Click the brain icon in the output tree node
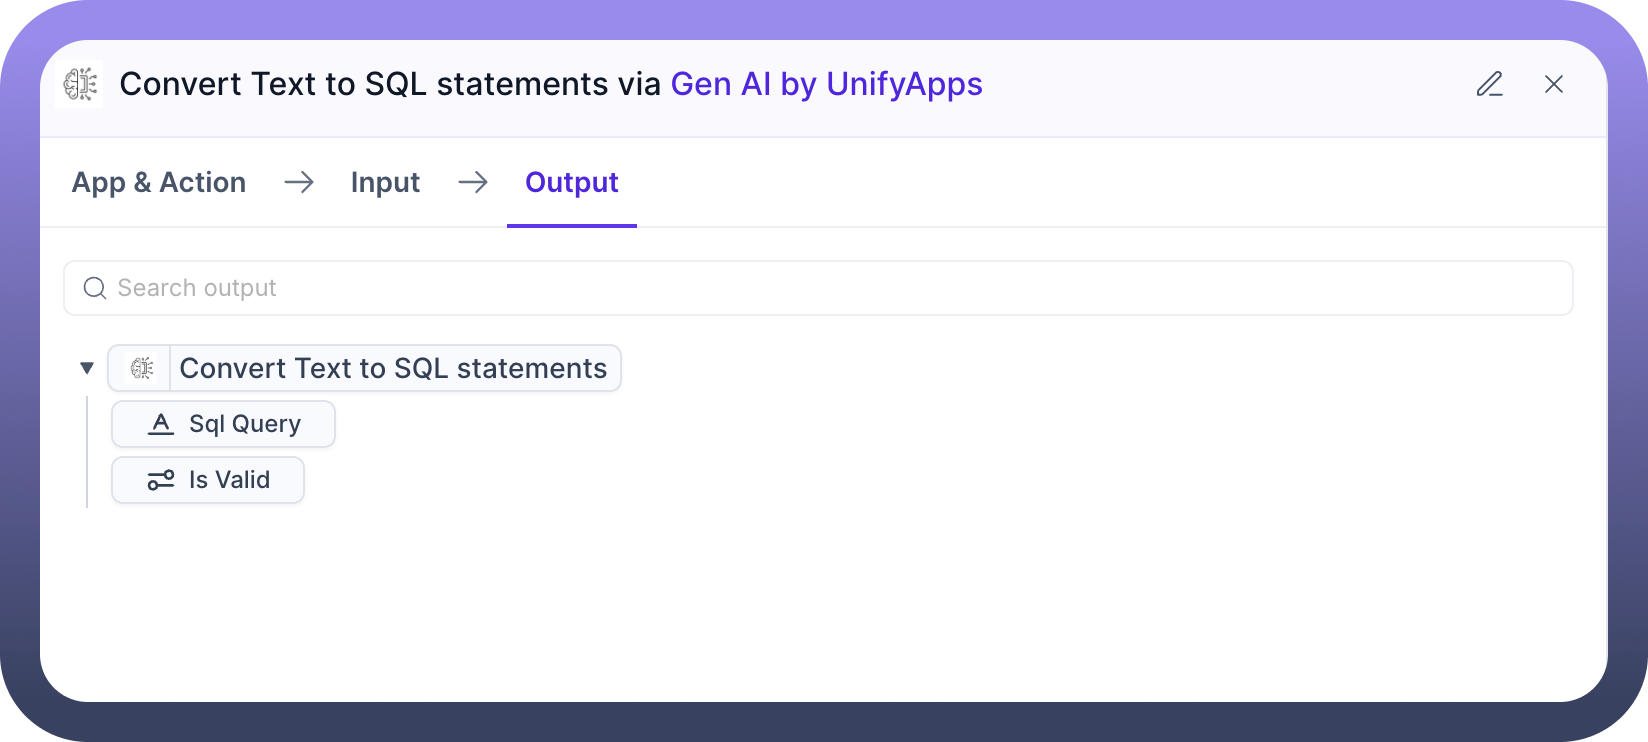The height and width of the screenshot is (742, 1648). click(142, 369)
